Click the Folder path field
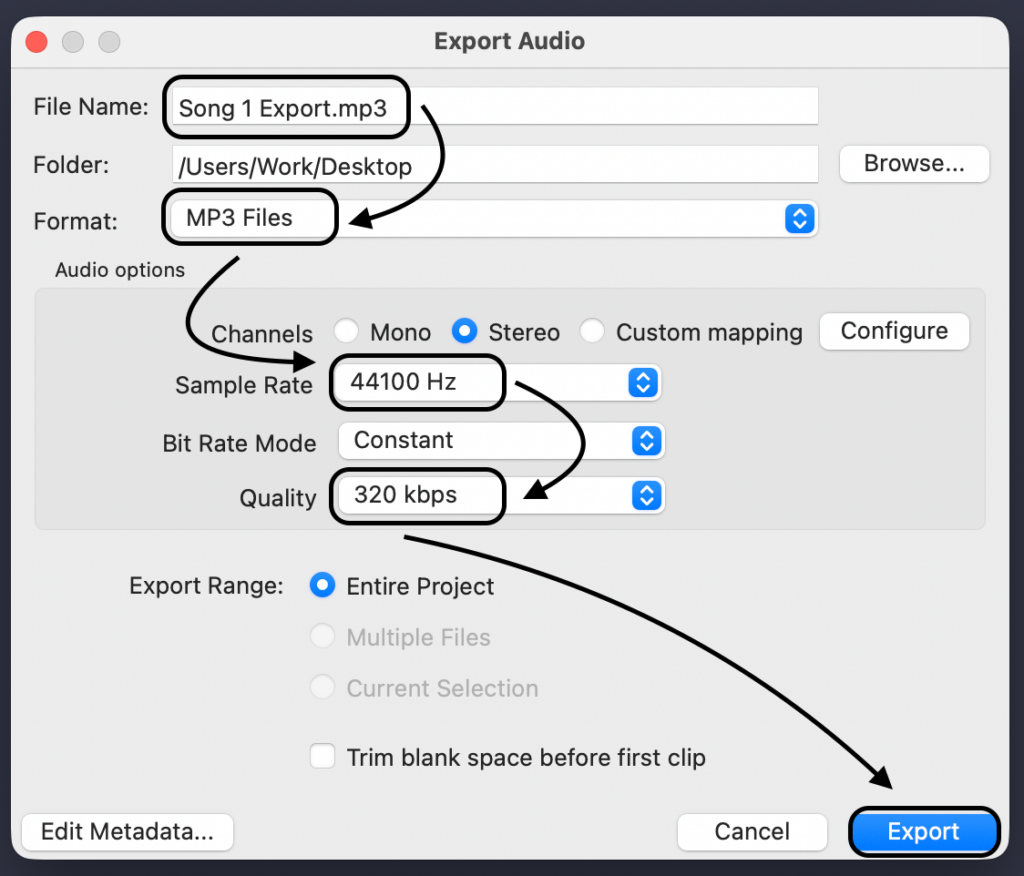Screen dimensions: 1024x876 point(495,165)
